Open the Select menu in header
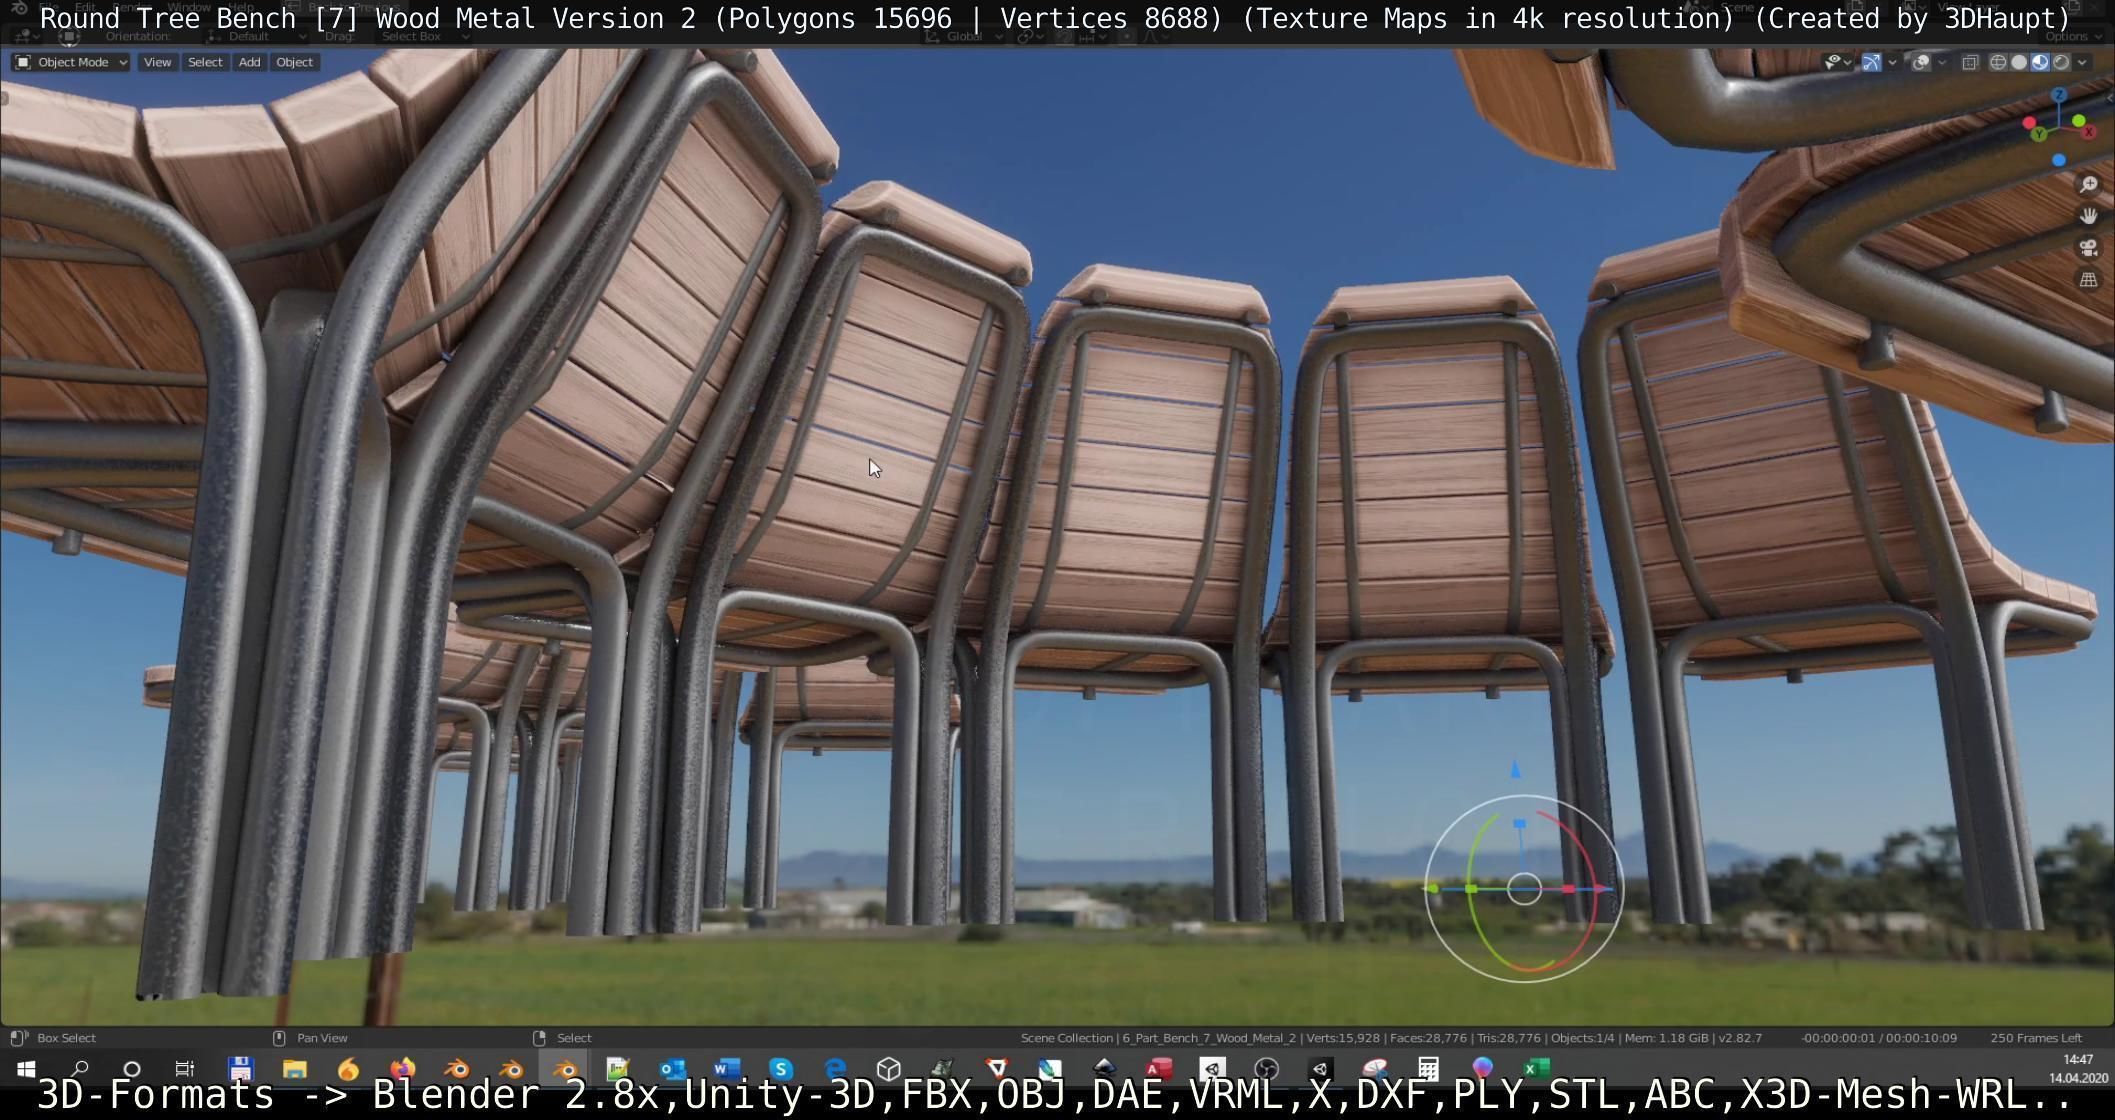The width and height of the screenshot is (2115, 1120). pyautogui.click(x=205, y=62)
